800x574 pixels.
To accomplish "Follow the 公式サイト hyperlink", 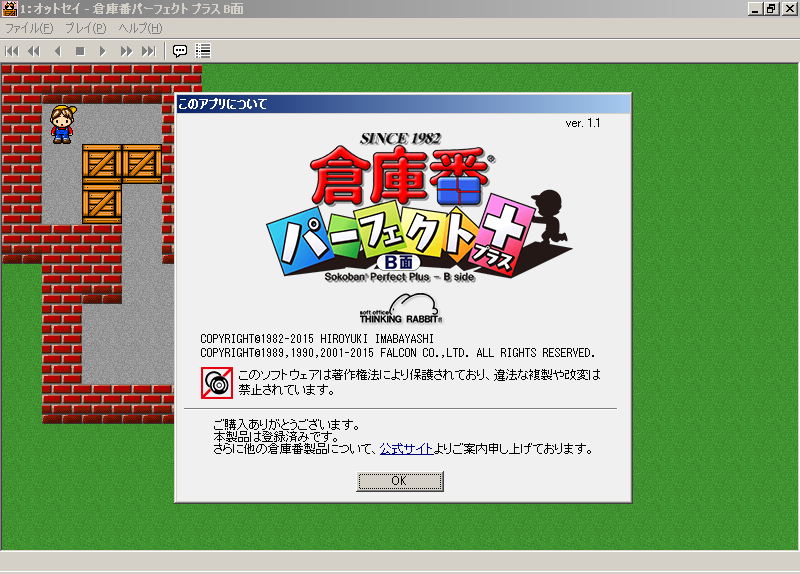I will pyautogui.click(x=406, y=449).
